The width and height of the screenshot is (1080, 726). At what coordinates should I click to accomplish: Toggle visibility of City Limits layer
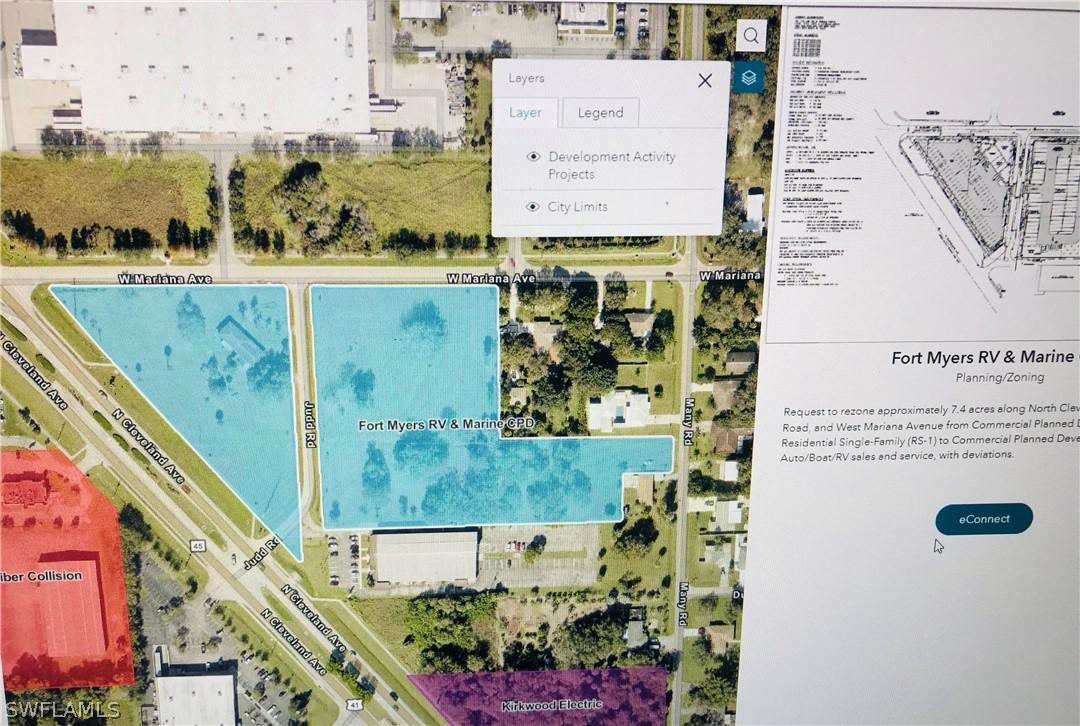pos(532,206)
